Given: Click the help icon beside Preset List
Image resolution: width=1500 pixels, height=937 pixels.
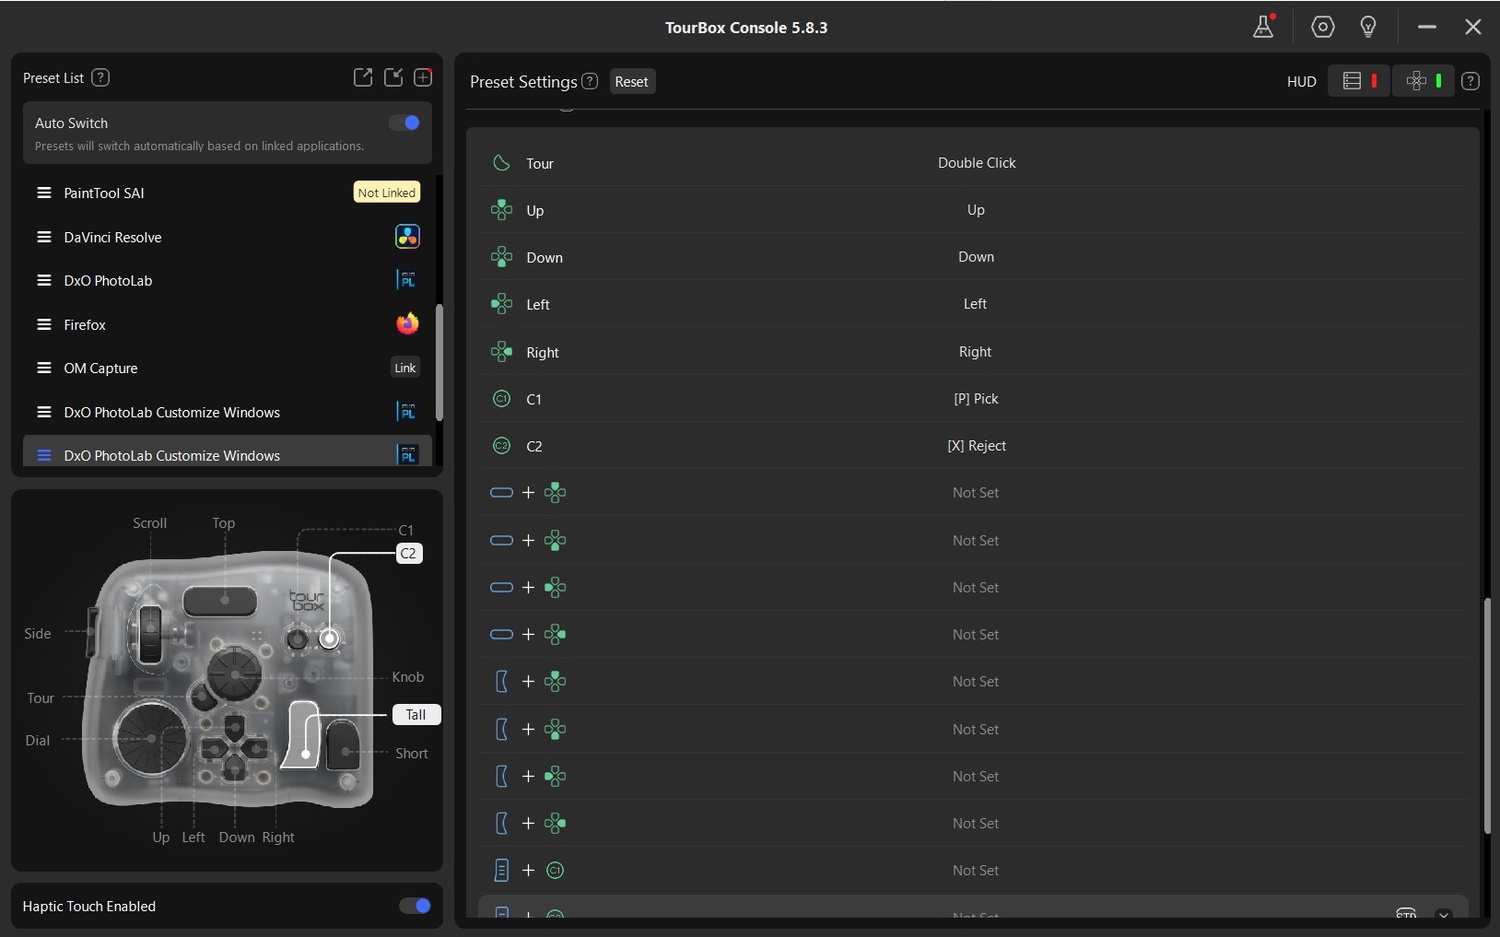Looking at the screenshot, I should coord(100,78).
